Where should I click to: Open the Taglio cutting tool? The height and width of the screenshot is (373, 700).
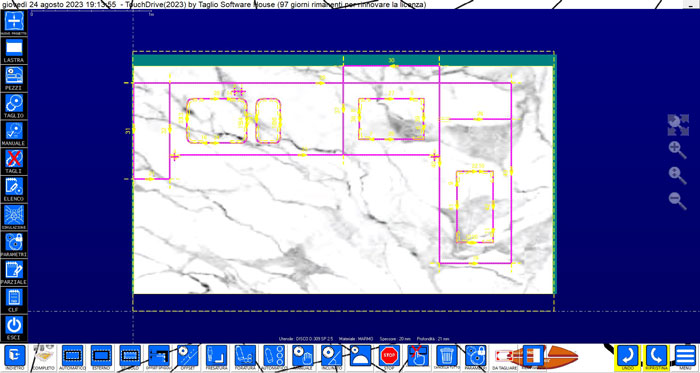[x=14, y=106]
